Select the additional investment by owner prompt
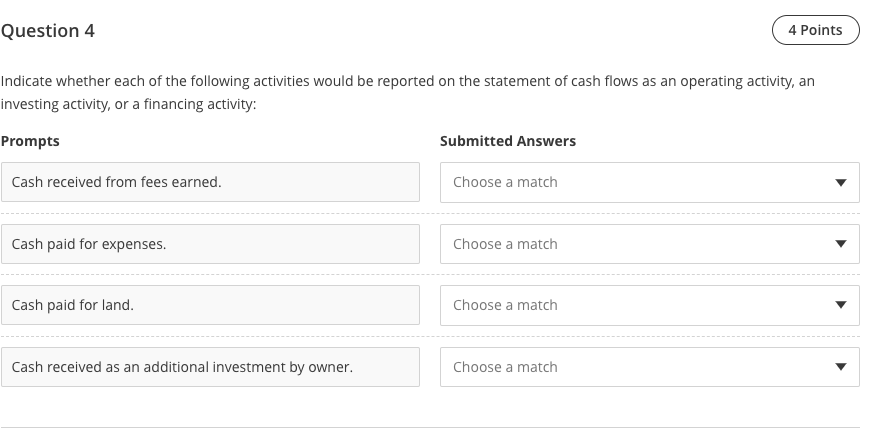887x429 pixels. pos(210,367)
